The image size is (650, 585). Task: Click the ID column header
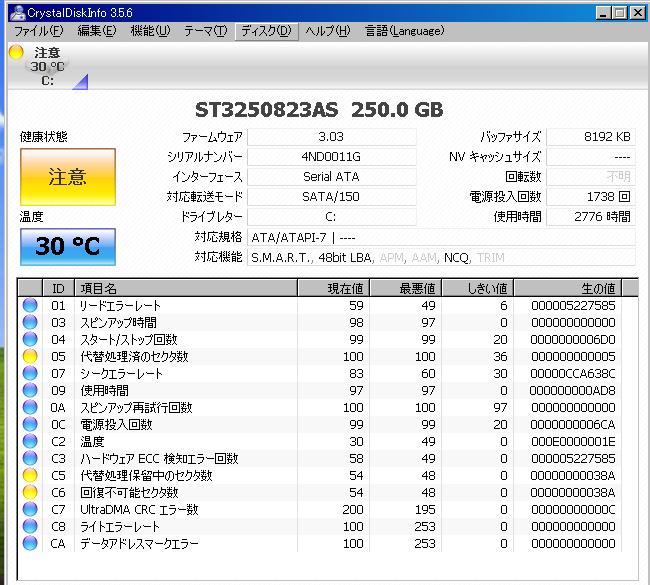tap(58, 288)
